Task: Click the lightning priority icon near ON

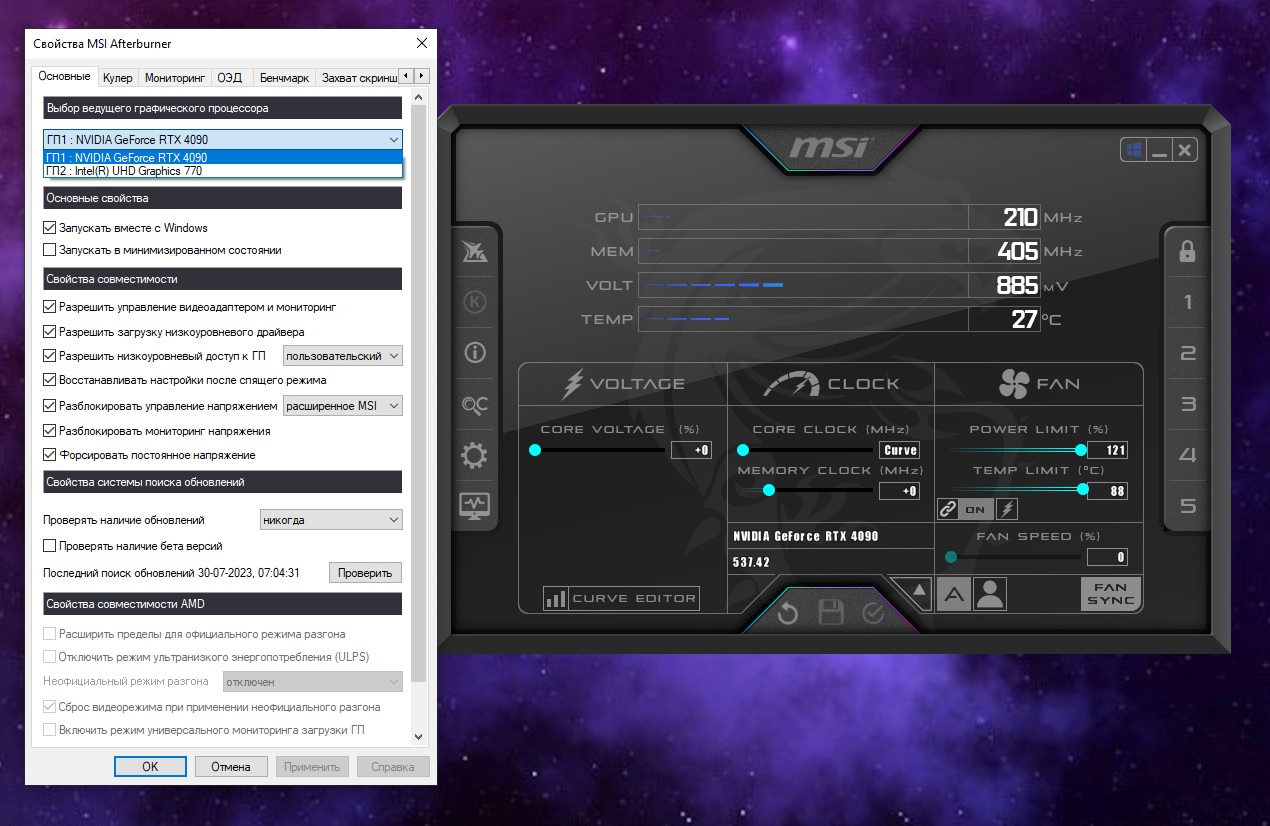Action: click(x=1007, y=509)
